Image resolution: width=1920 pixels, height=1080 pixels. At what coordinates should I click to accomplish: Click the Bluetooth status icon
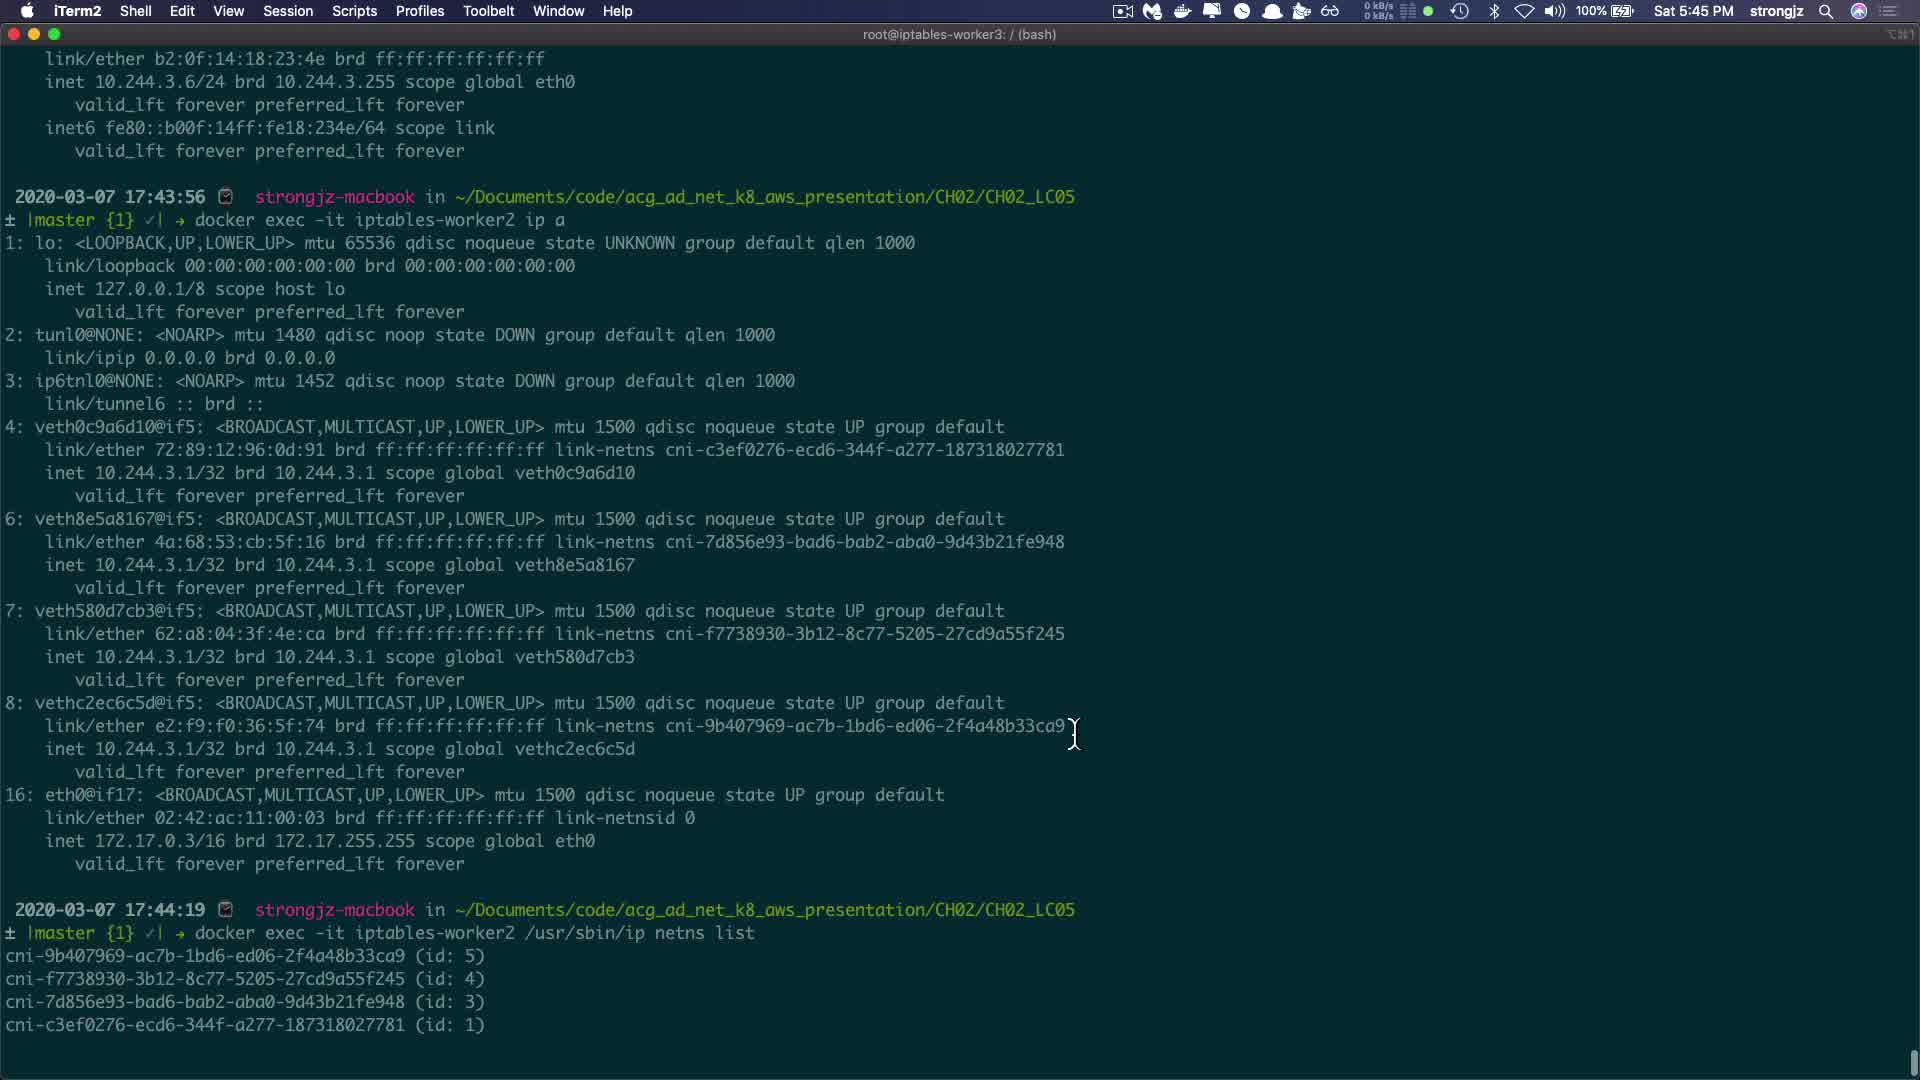(1494, 11)
